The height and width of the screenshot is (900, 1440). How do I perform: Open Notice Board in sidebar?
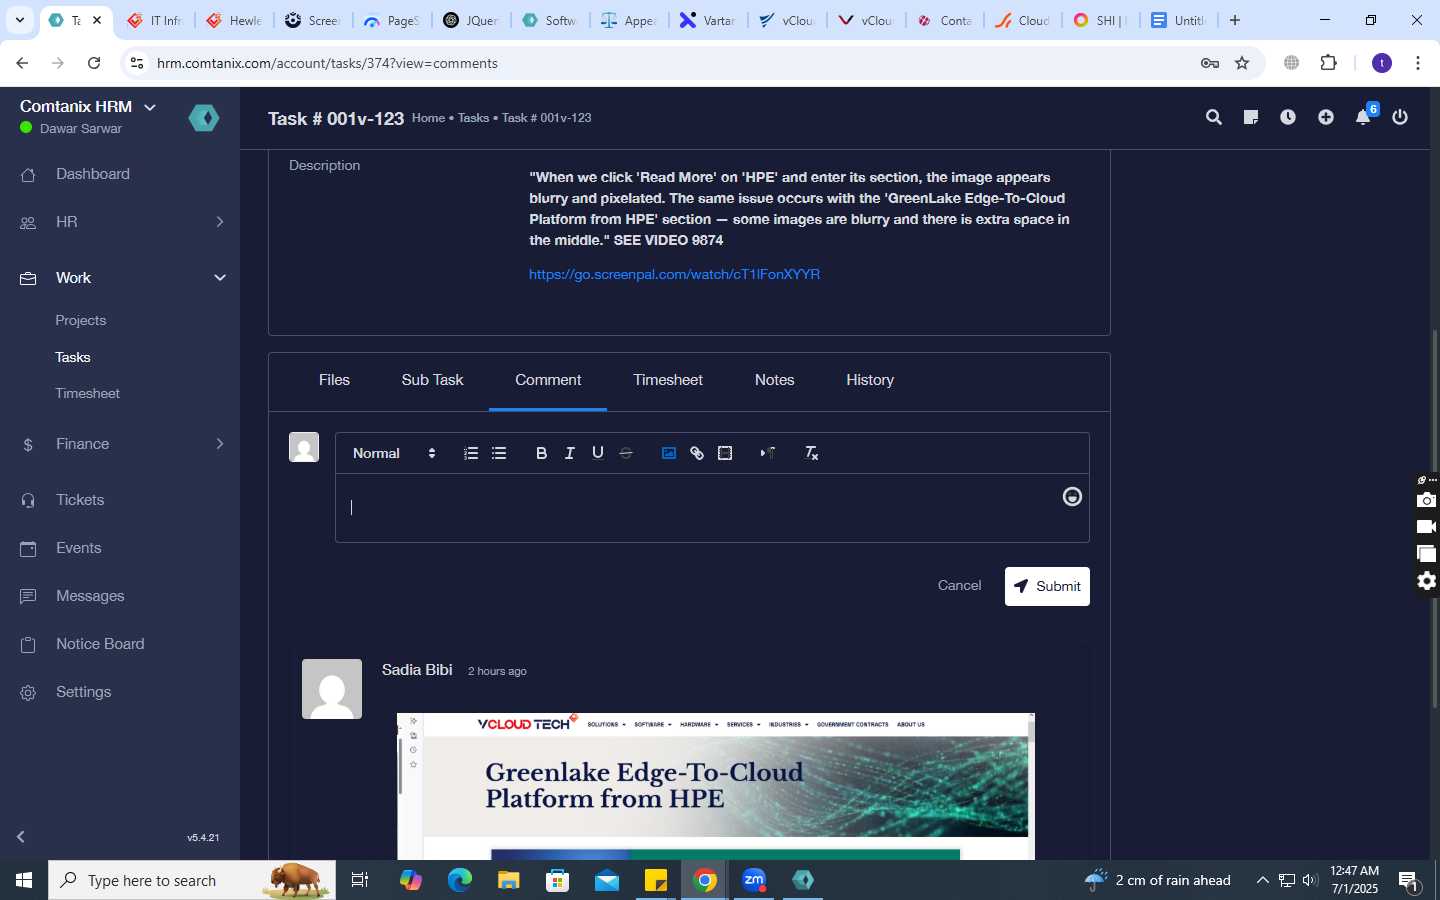point(100,644)
